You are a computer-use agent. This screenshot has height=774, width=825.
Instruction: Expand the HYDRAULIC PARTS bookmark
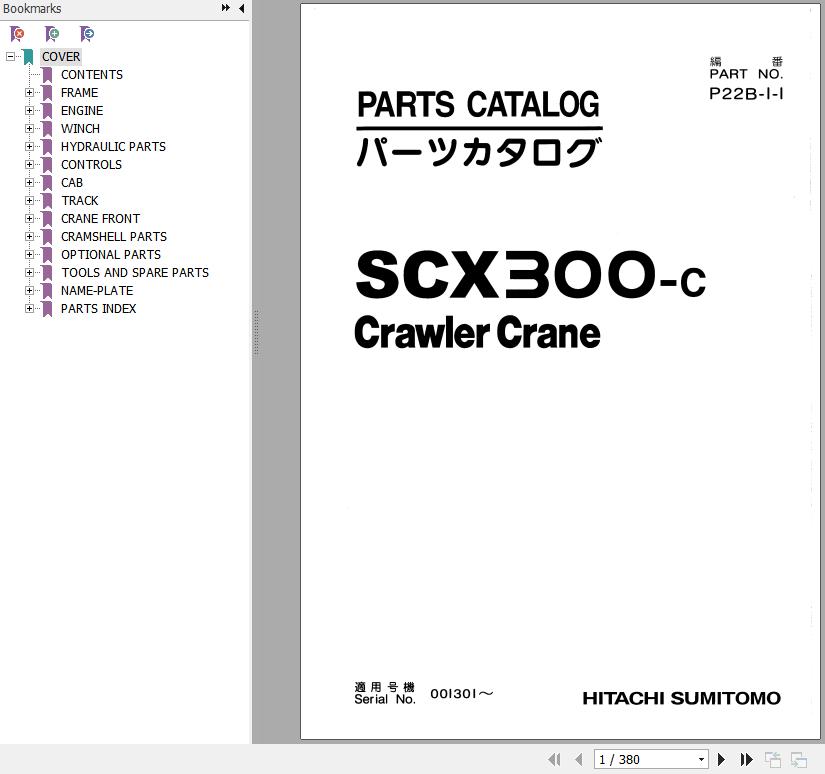29,146
